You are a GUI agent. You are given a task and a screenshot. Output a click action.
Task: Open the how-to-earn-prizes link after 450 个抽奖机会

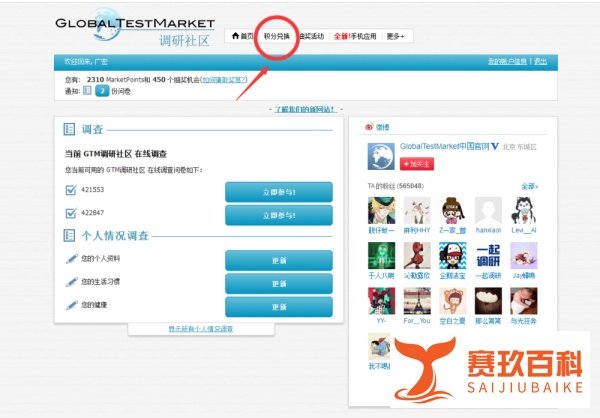pos(224,80)
